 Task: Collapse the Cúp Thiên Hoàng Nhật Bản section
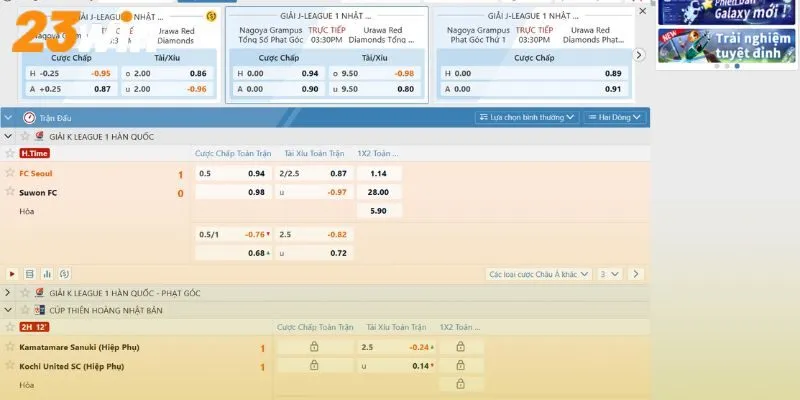coord(9,311)
